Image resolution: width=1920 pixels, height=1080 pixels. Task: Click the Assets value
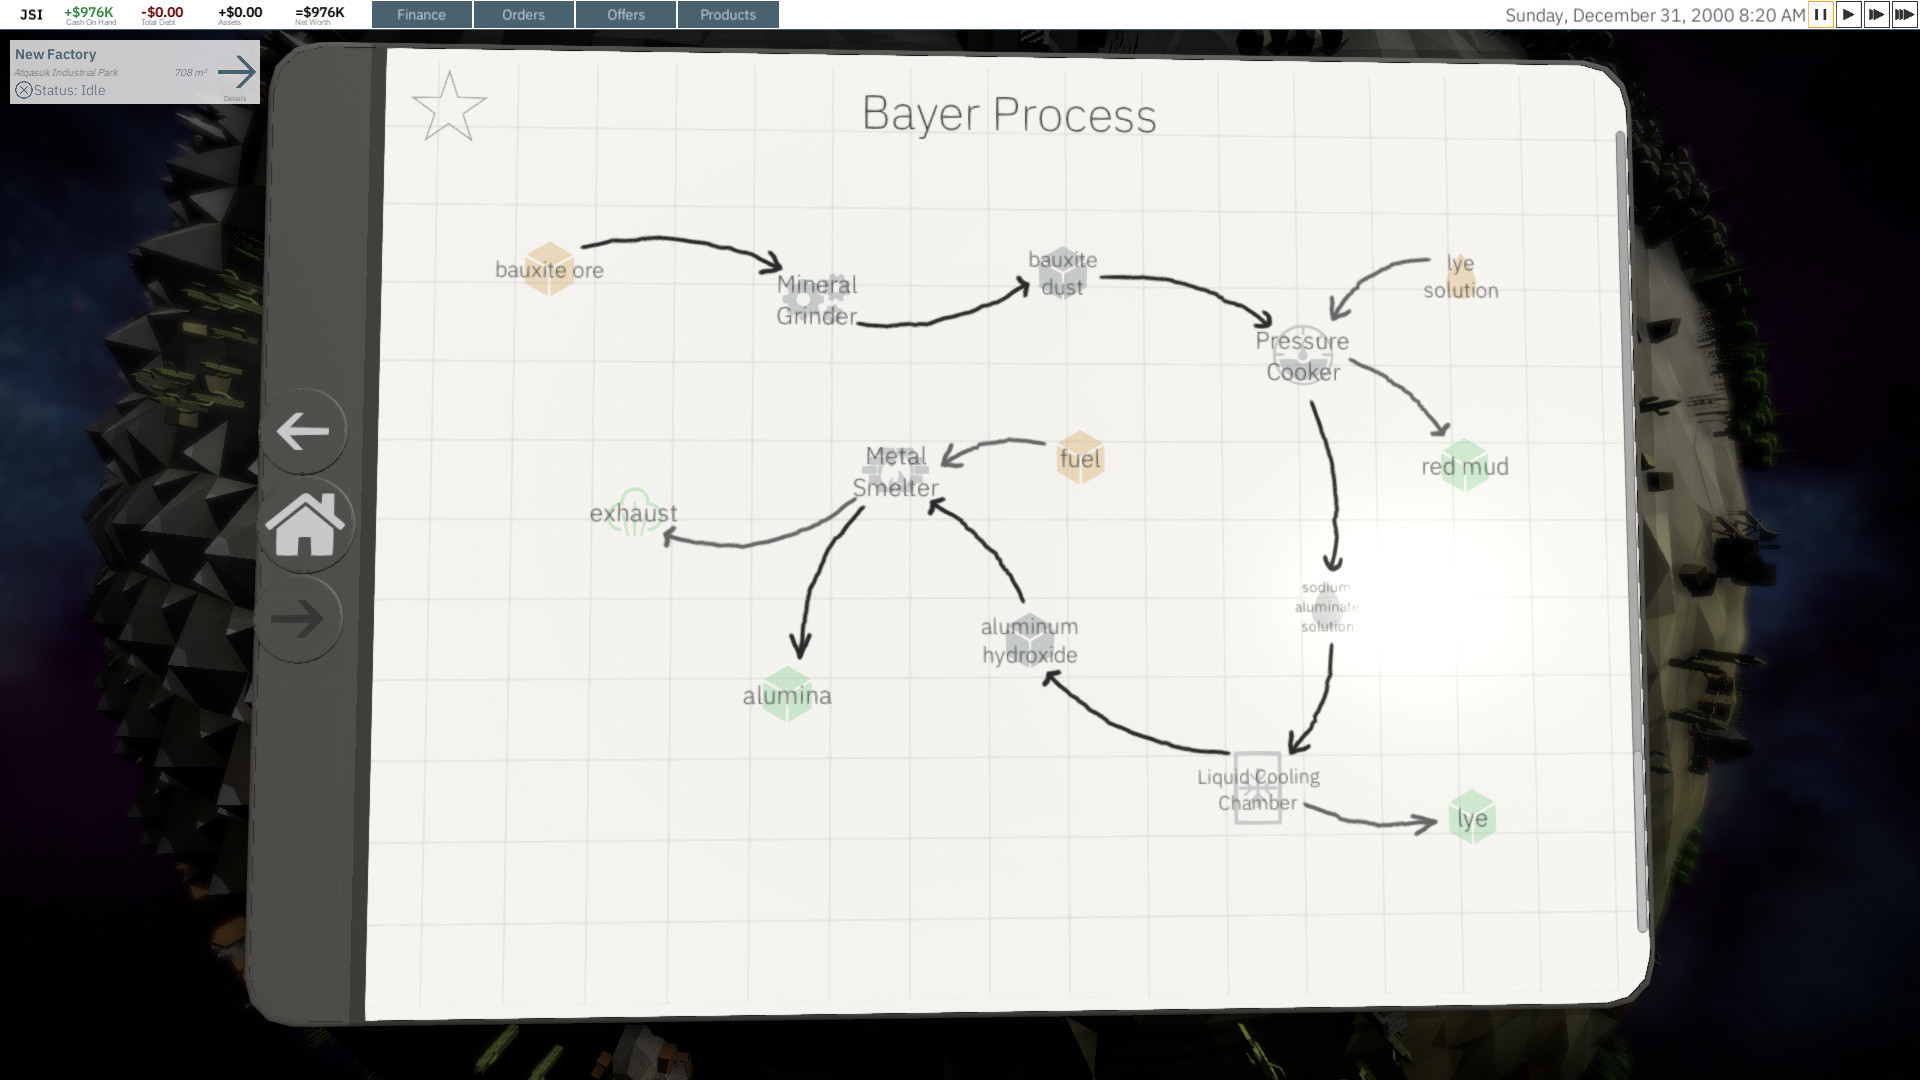(240, 13)
